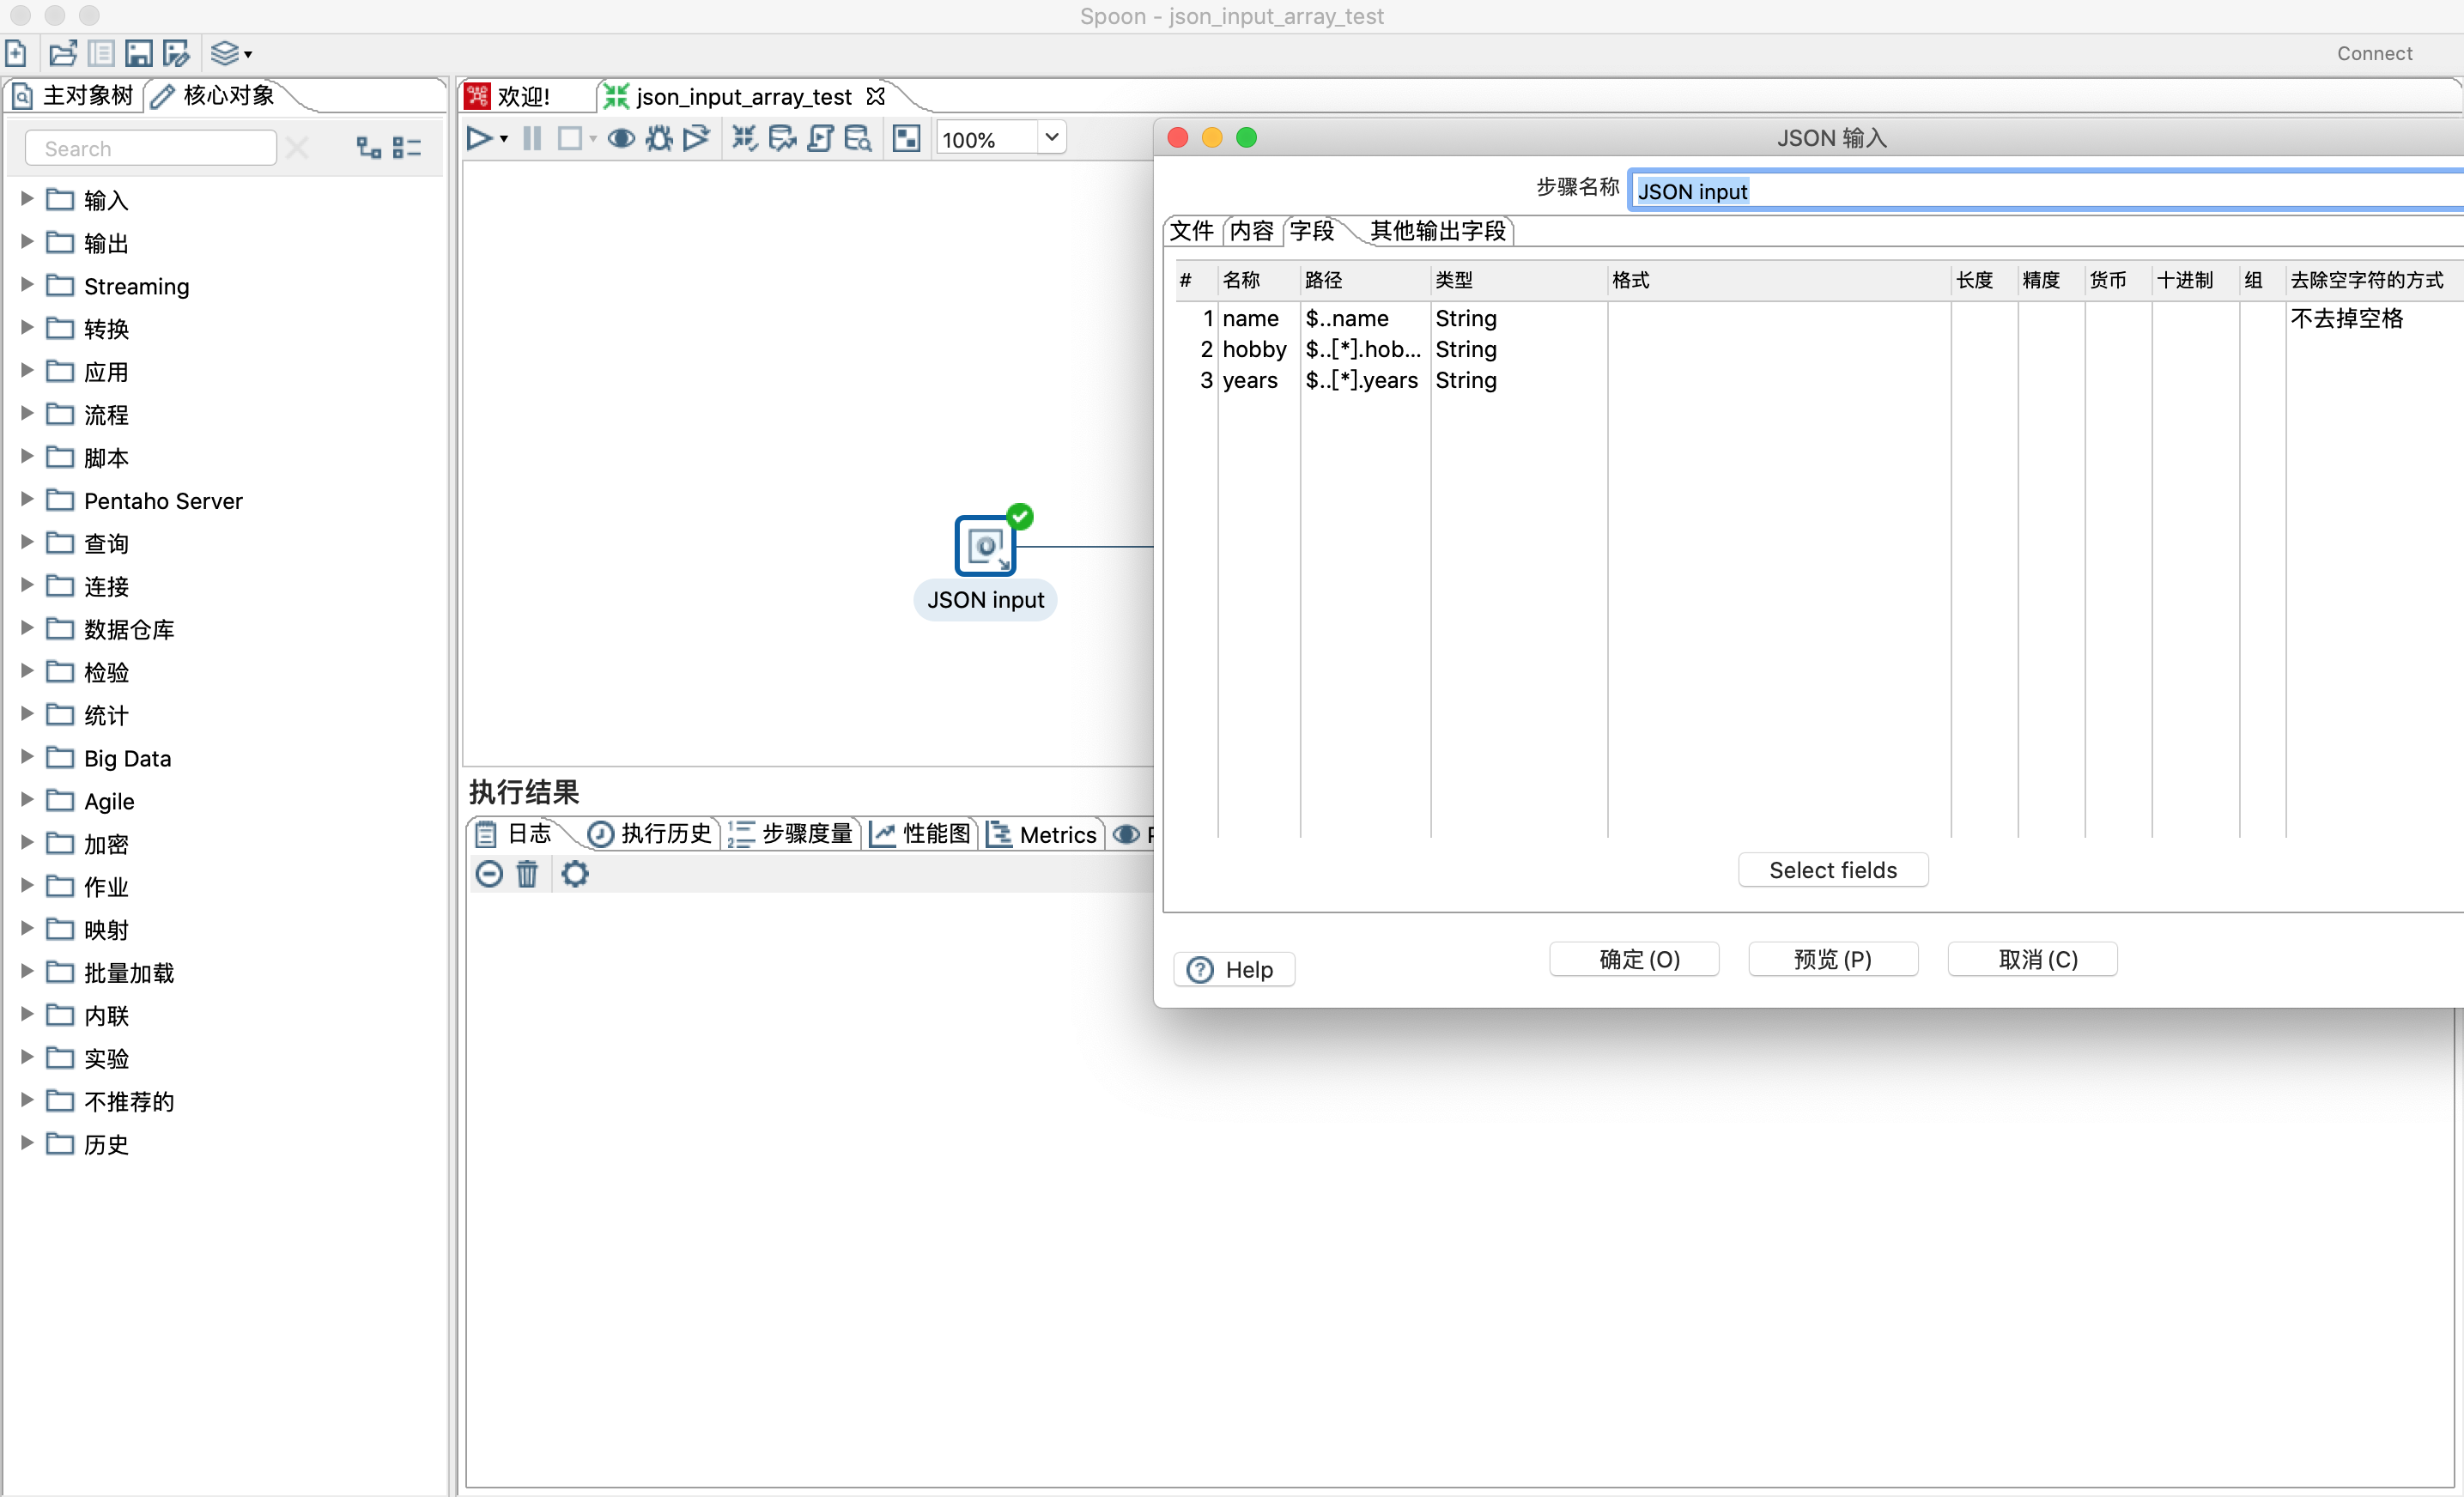Open the 步骤度量 results tab
Viewport: 2464px width, 1497px height.
[x=793, y=833]
